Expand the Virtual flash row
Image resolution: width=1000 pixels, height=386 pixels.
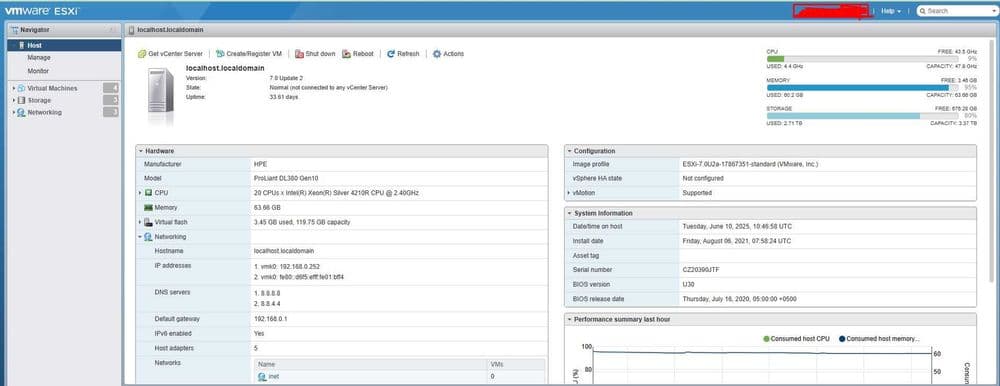tap(140, 222)
